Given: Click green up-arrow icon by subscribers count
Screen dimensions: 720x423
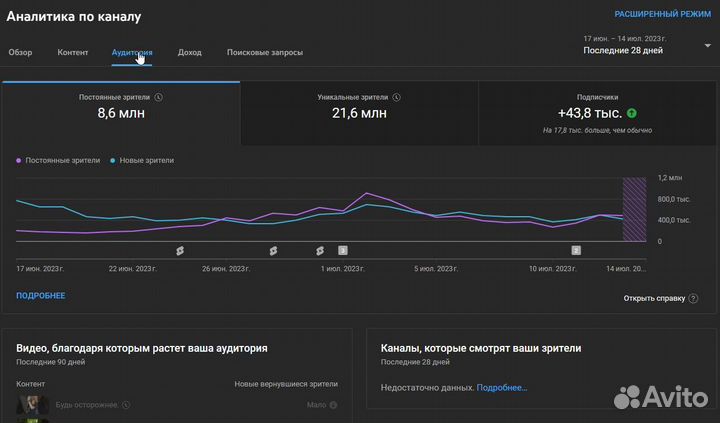Looking at the screenshot, I should [632, 114].
